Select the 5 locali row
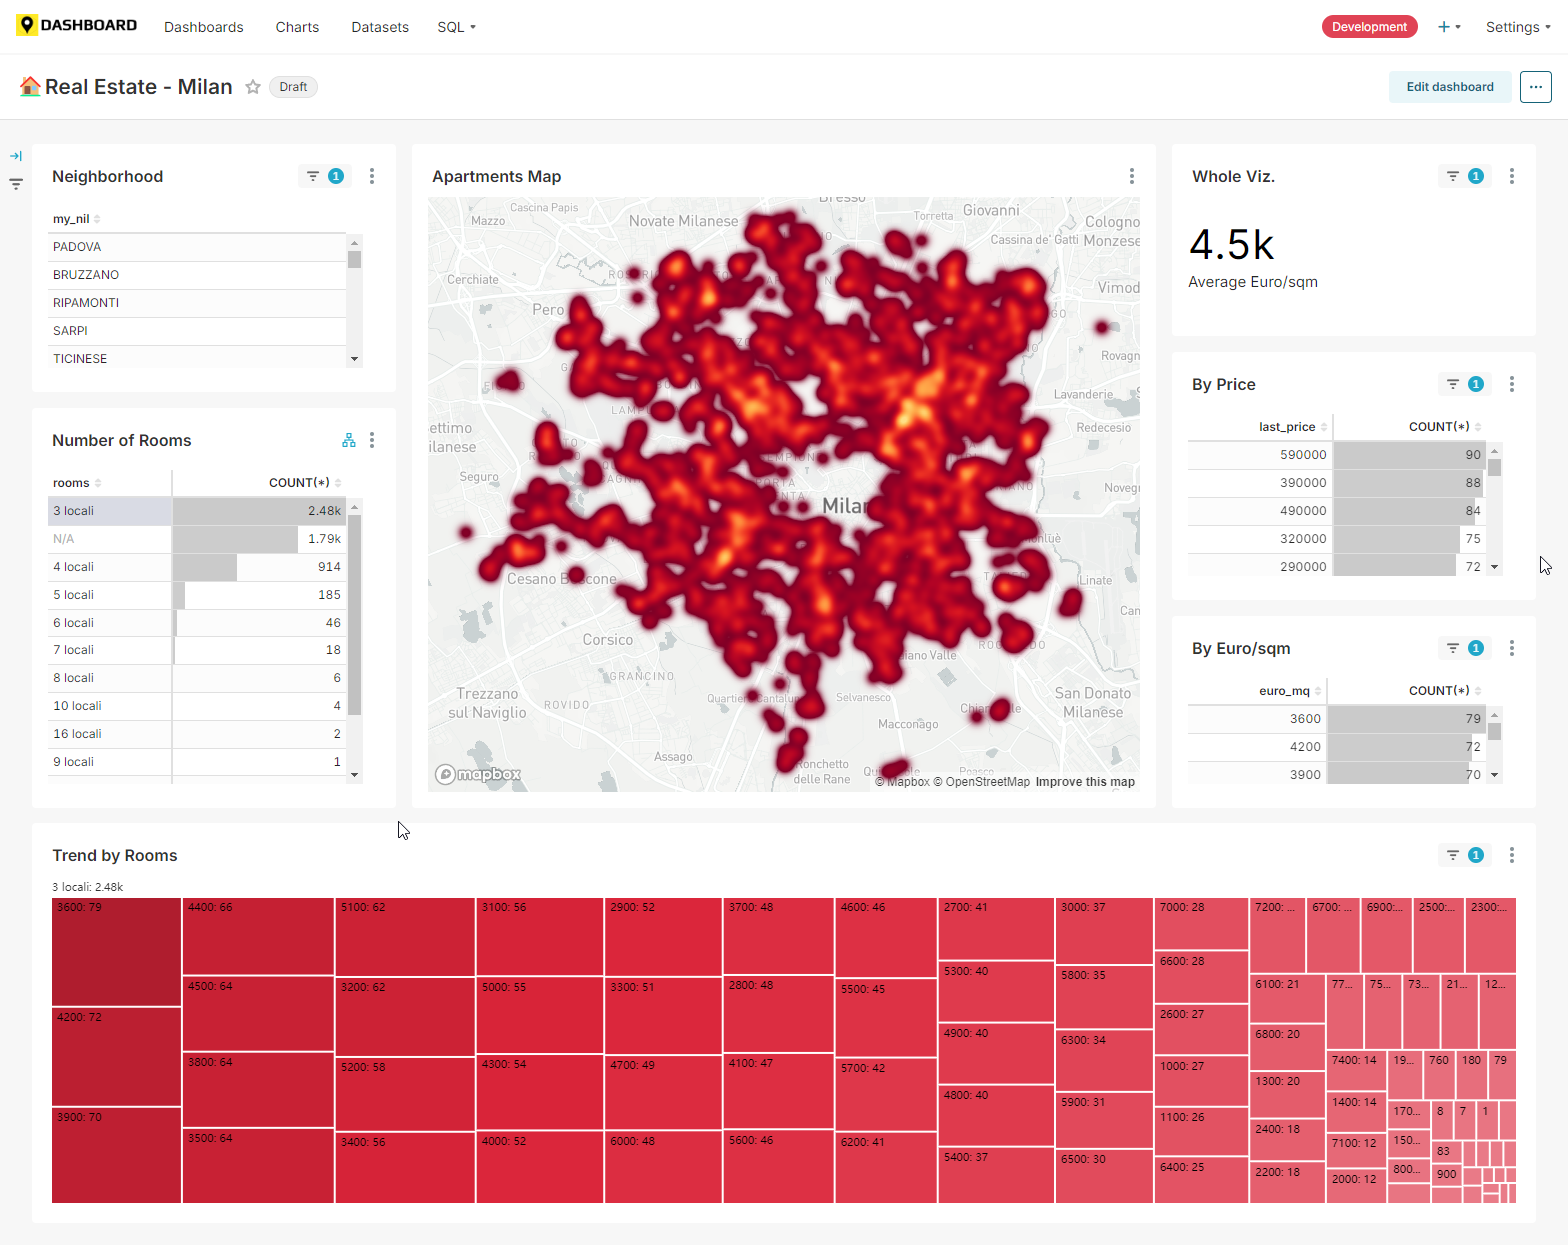The image size is (1568, 1245). pyautogui.click(x=197, y=595)
